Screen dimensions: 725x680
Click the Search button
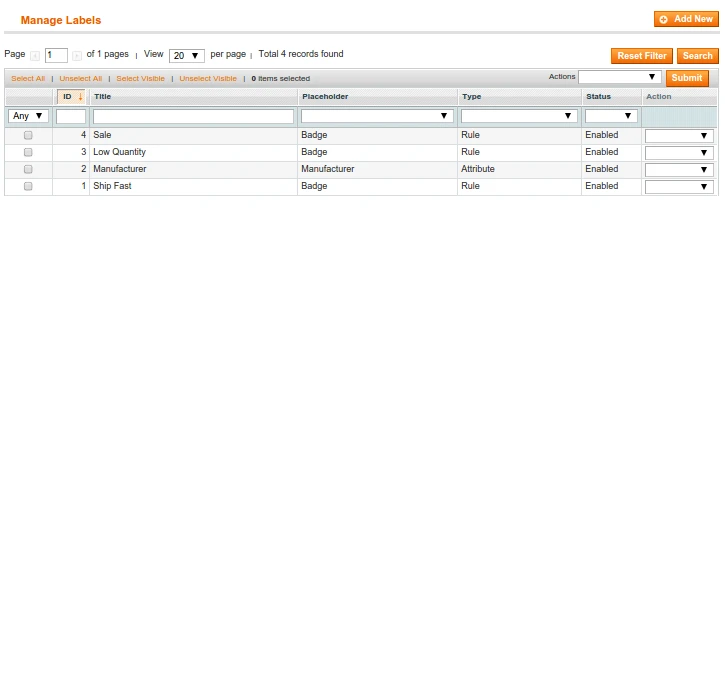697,56
